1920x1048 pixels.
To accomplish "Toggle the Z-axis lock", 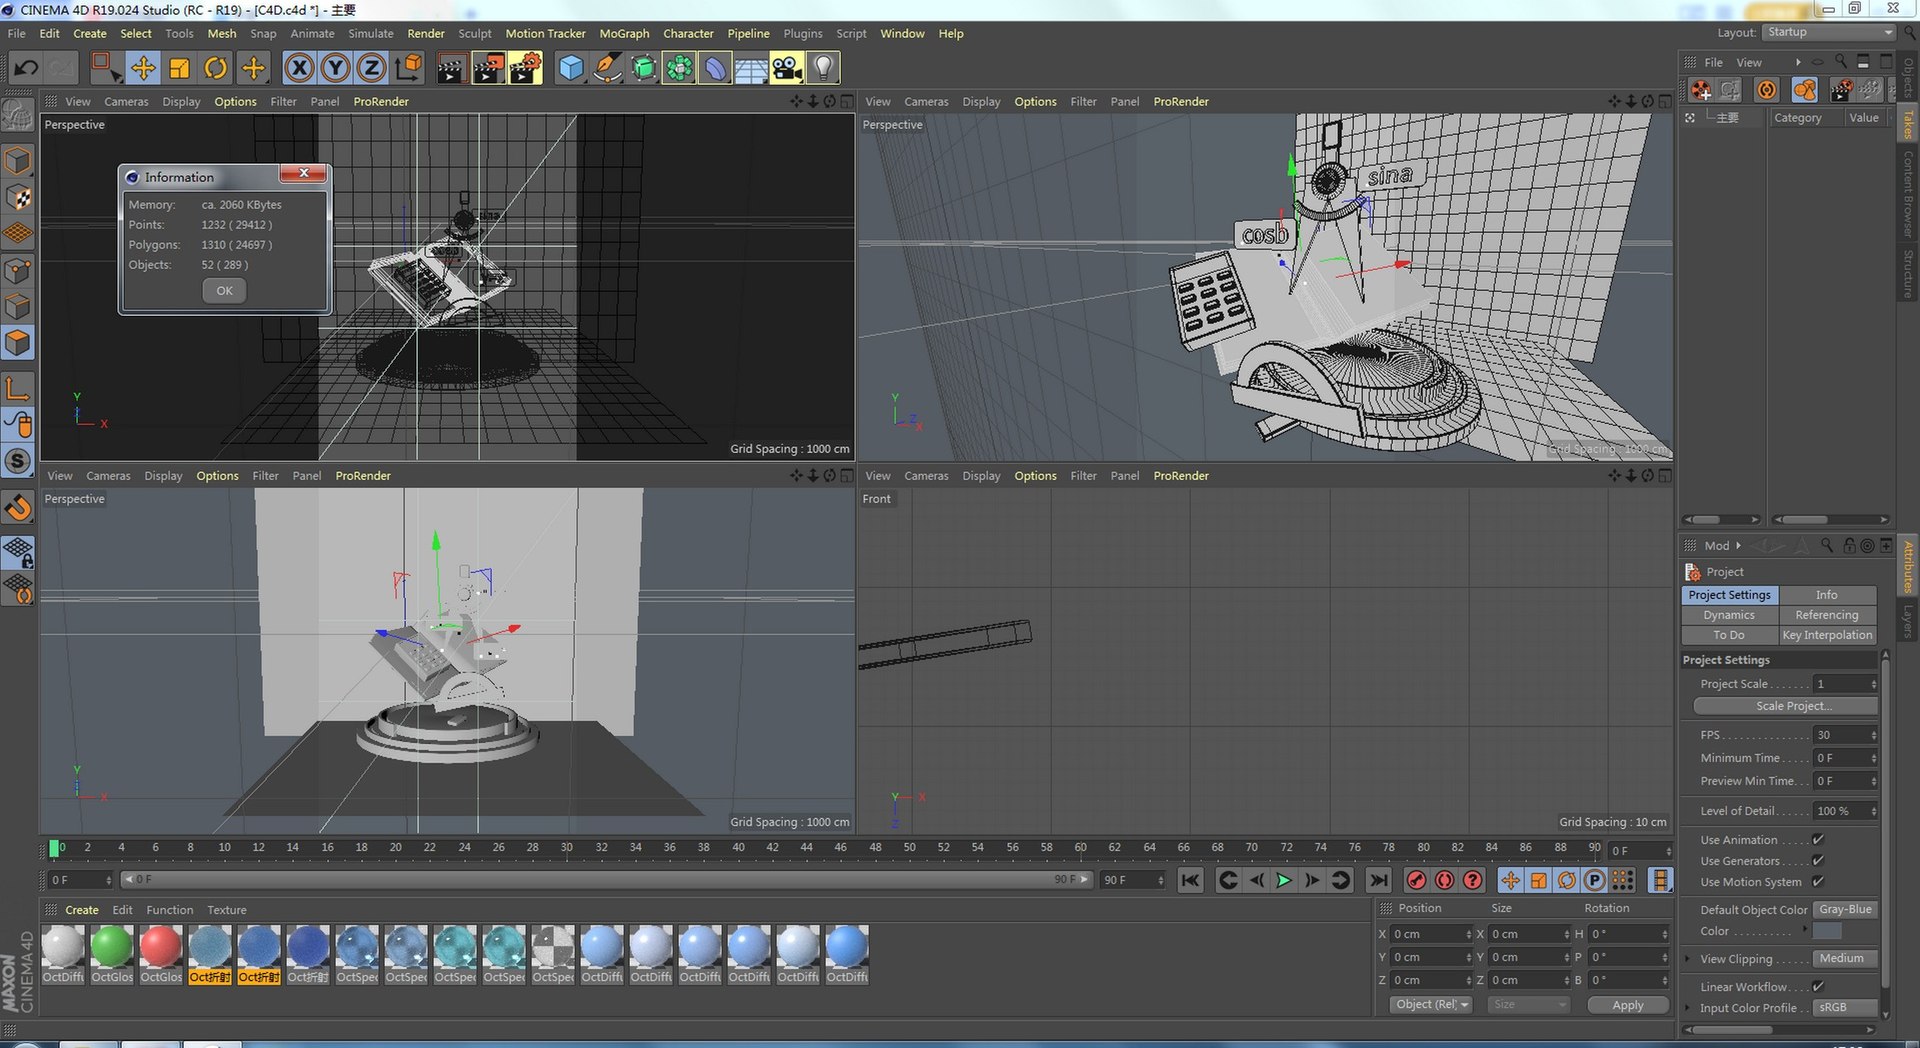I will 372,68.
